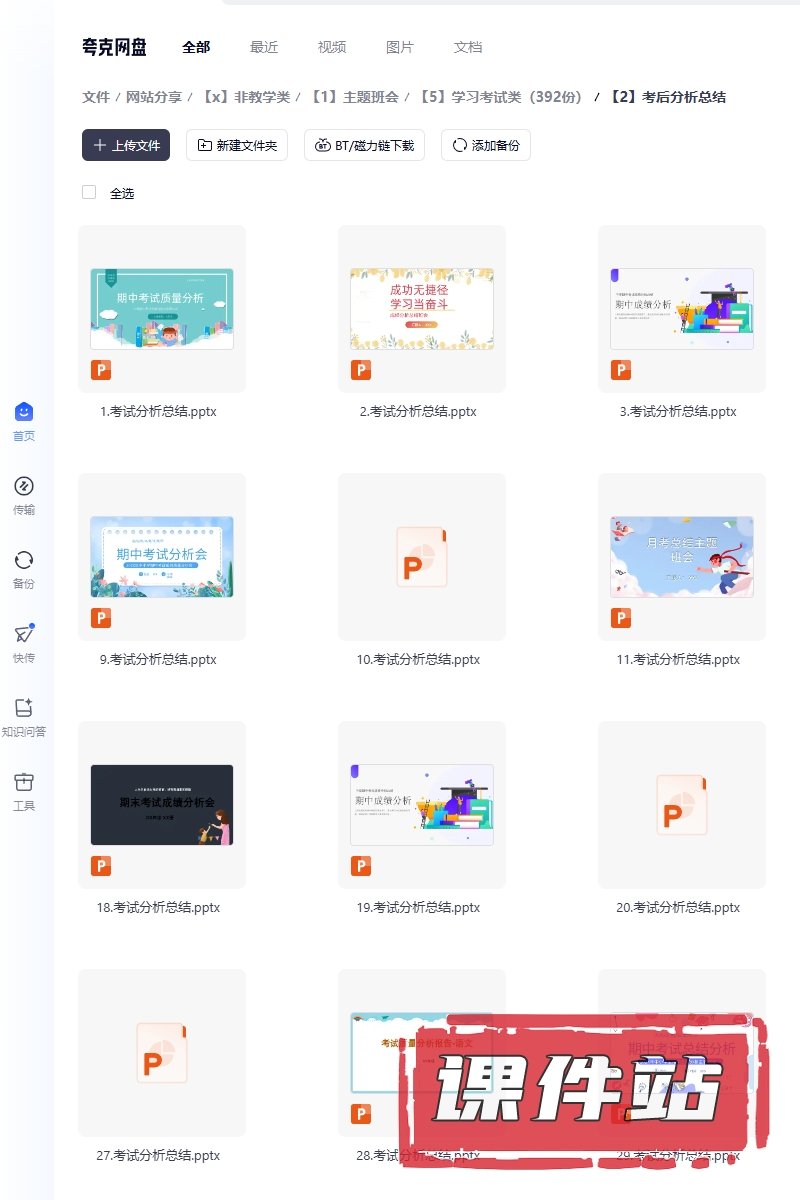The height and width of the screenshot is (1200, 800).
Task: Click the 上传文件 upload button
Action: 126,145
